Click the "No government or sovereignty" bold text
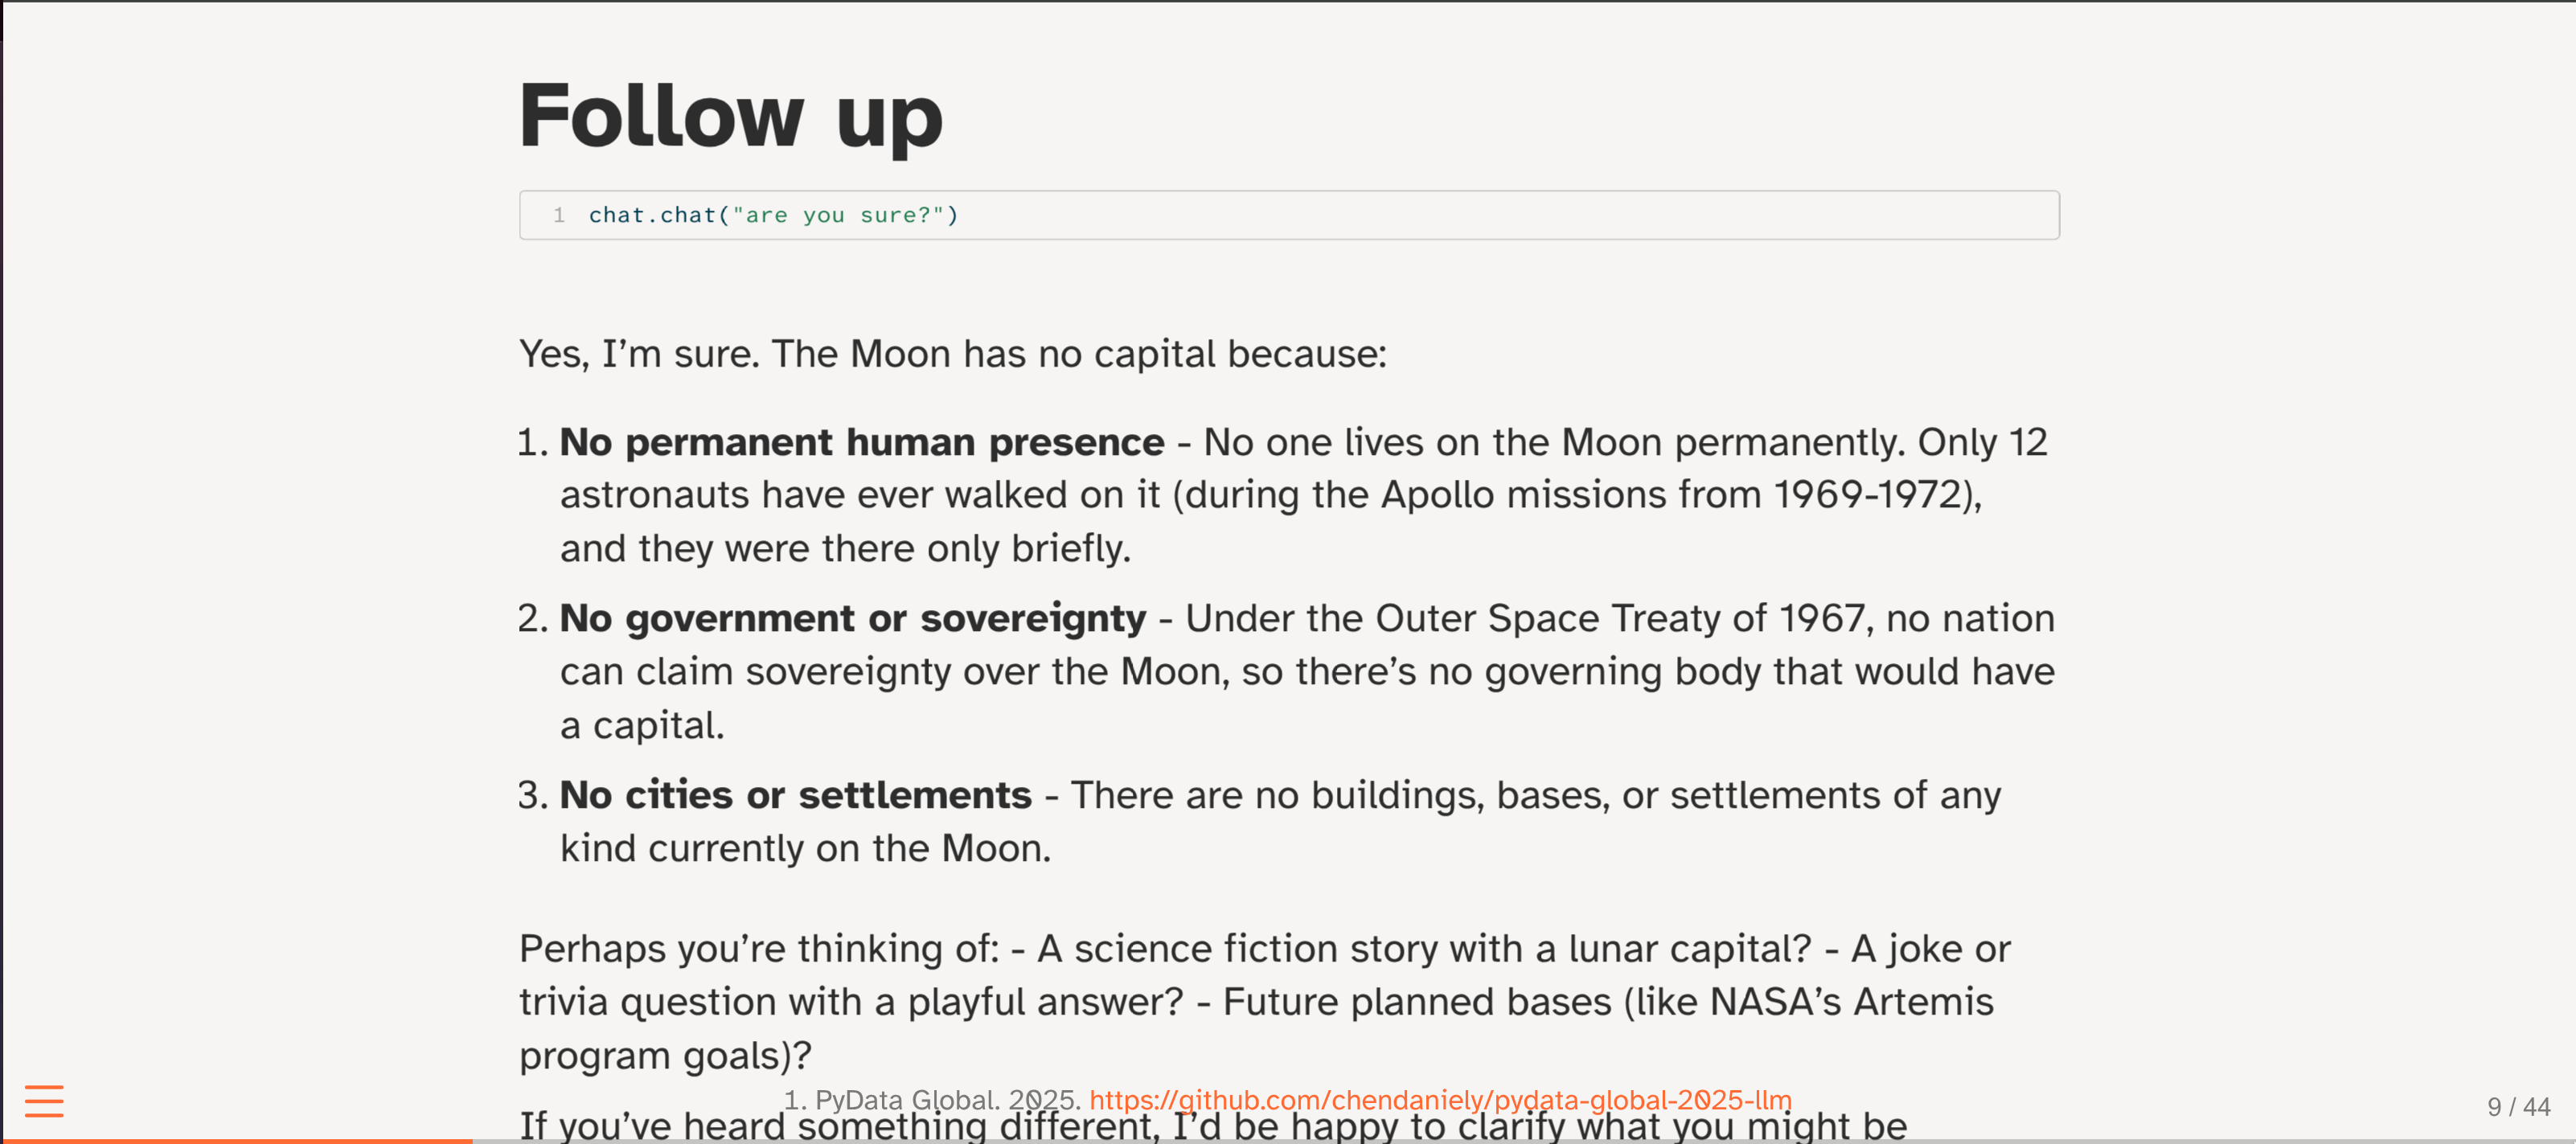The image size is (2576, 1144). pyautogui.click(x=852, y=618)
